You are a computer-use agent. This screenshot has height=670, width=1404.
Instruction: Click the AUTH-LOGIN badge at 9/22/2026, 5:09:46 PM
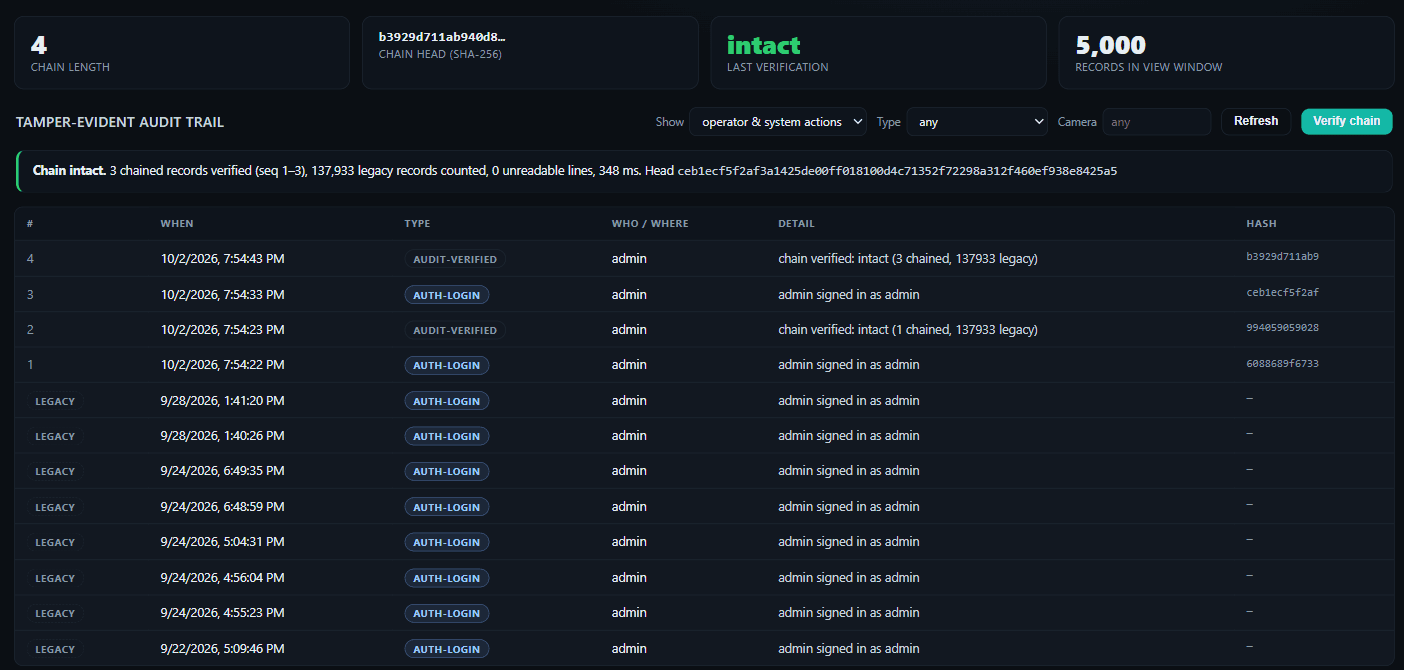coord(447,649)
